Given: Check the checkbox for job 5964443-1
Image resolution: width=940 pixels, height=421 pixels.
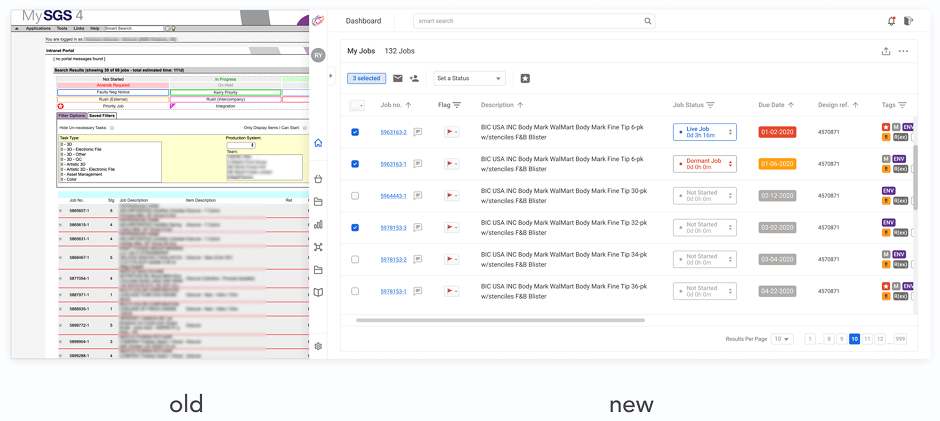Looking at the screenshot, I should coord(355,196).
